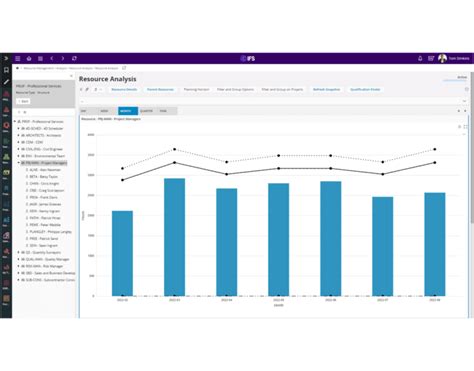Expand the Quantity Surveyors tree node
This screenshot has height=371, width=474.
pyautogui.click(x=19, y=252)
